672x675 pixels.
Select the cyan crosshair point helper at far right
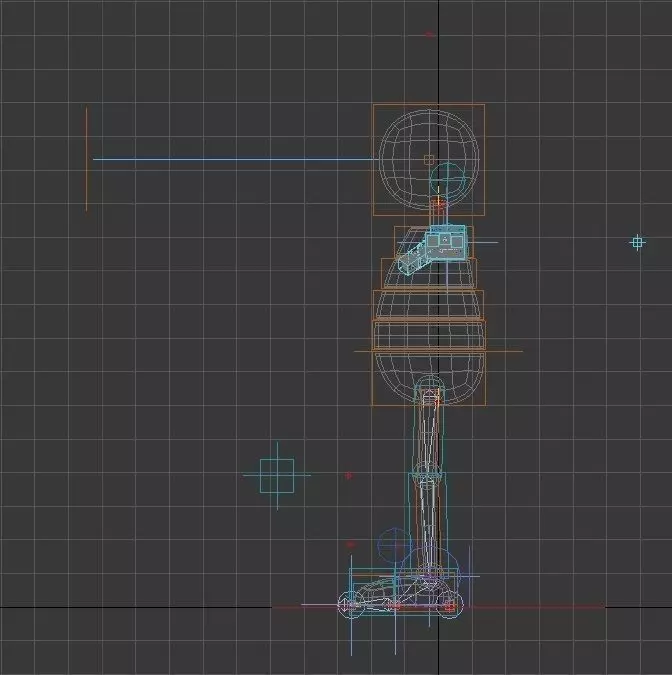[638, 242]
